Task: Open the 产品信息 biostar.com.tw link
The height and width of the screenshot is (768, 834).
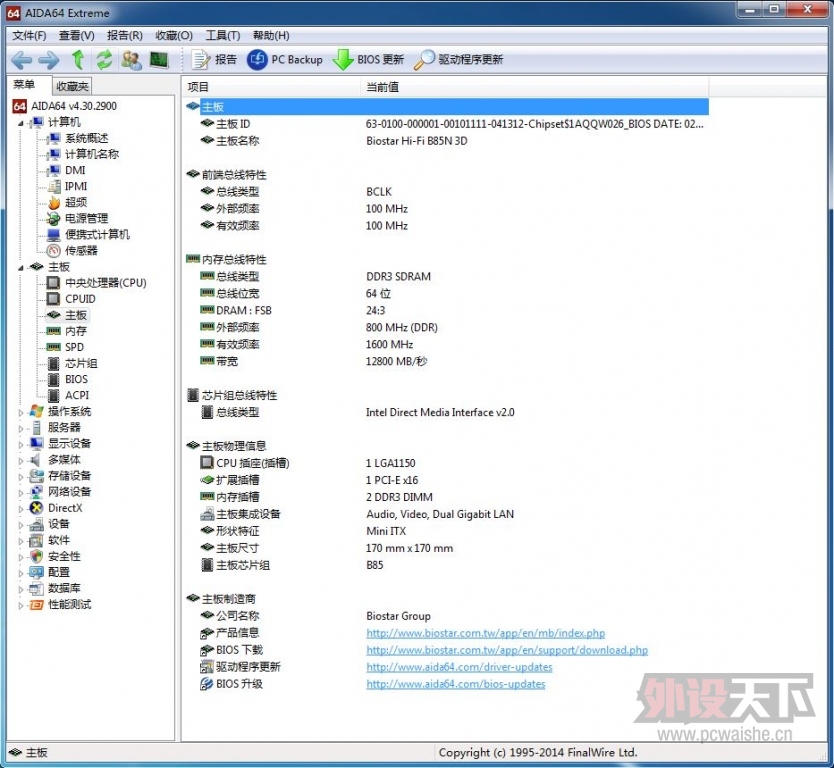Action: point(486,633)
